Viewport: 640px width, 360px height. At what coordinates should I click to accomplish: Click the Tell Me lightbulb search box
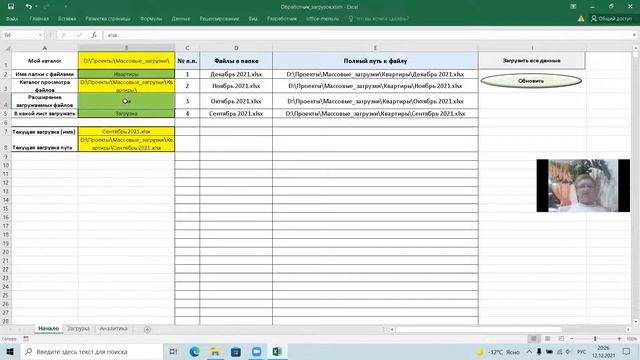pos(378,19)
